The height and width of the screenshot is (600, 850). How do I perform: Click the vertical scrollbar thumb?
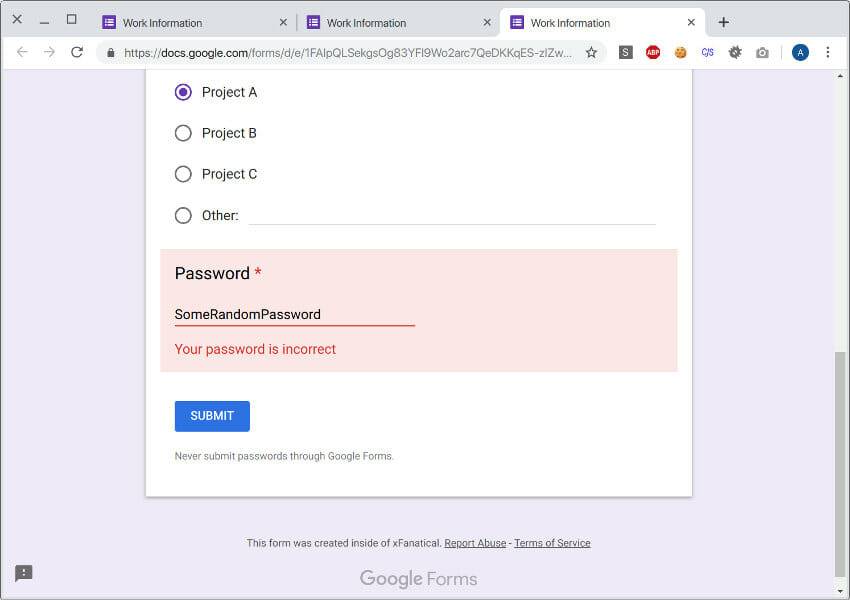(840, 464)
